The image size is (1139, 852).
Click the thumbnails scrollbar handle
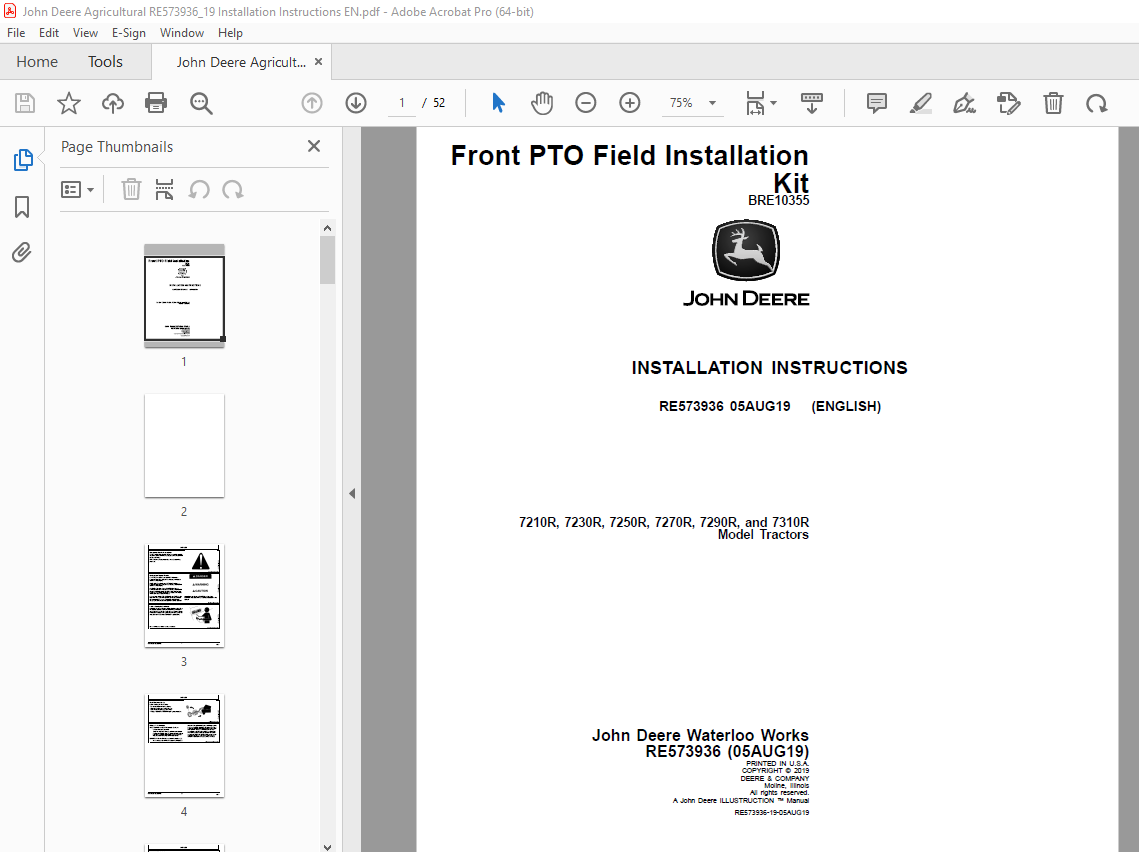[x=328, y=260]
